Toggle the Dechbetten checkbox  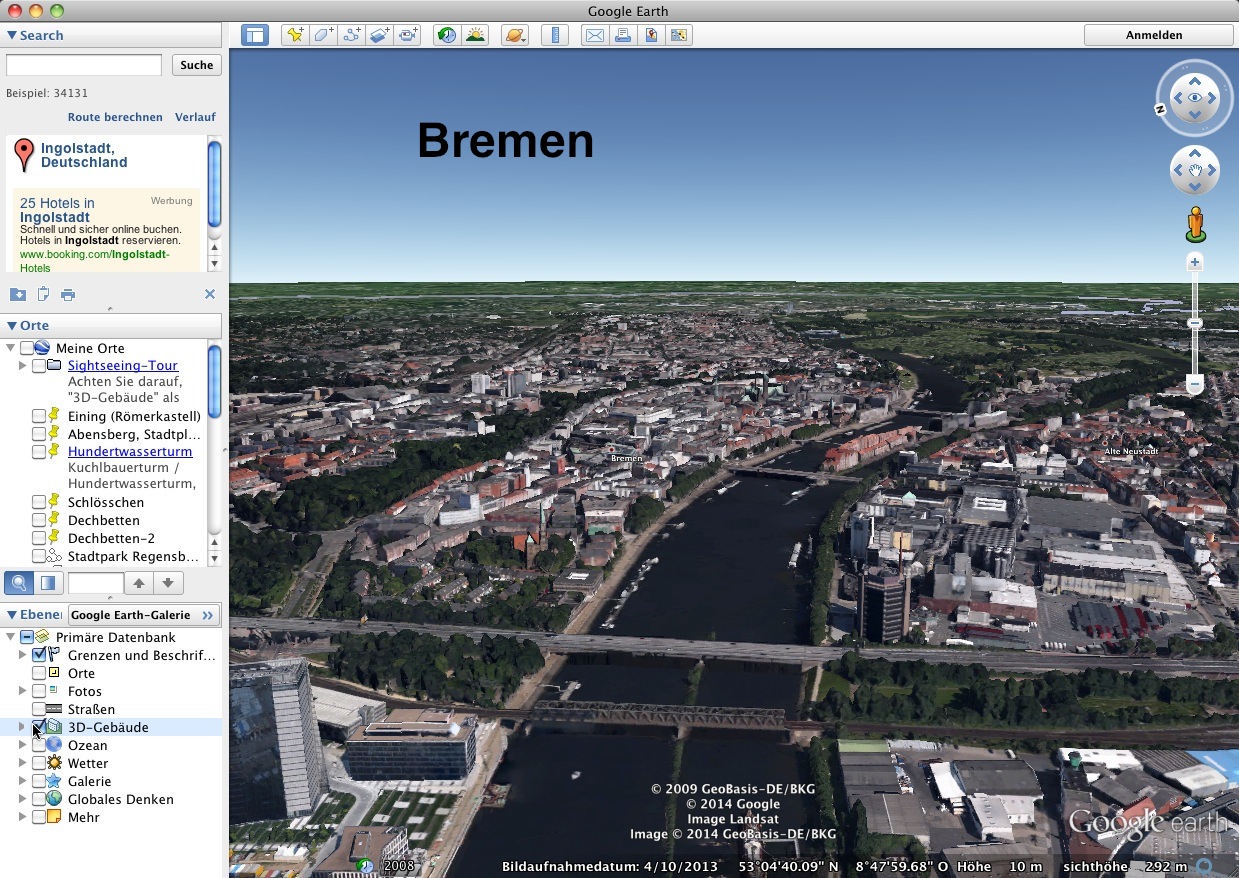(38, 520)
